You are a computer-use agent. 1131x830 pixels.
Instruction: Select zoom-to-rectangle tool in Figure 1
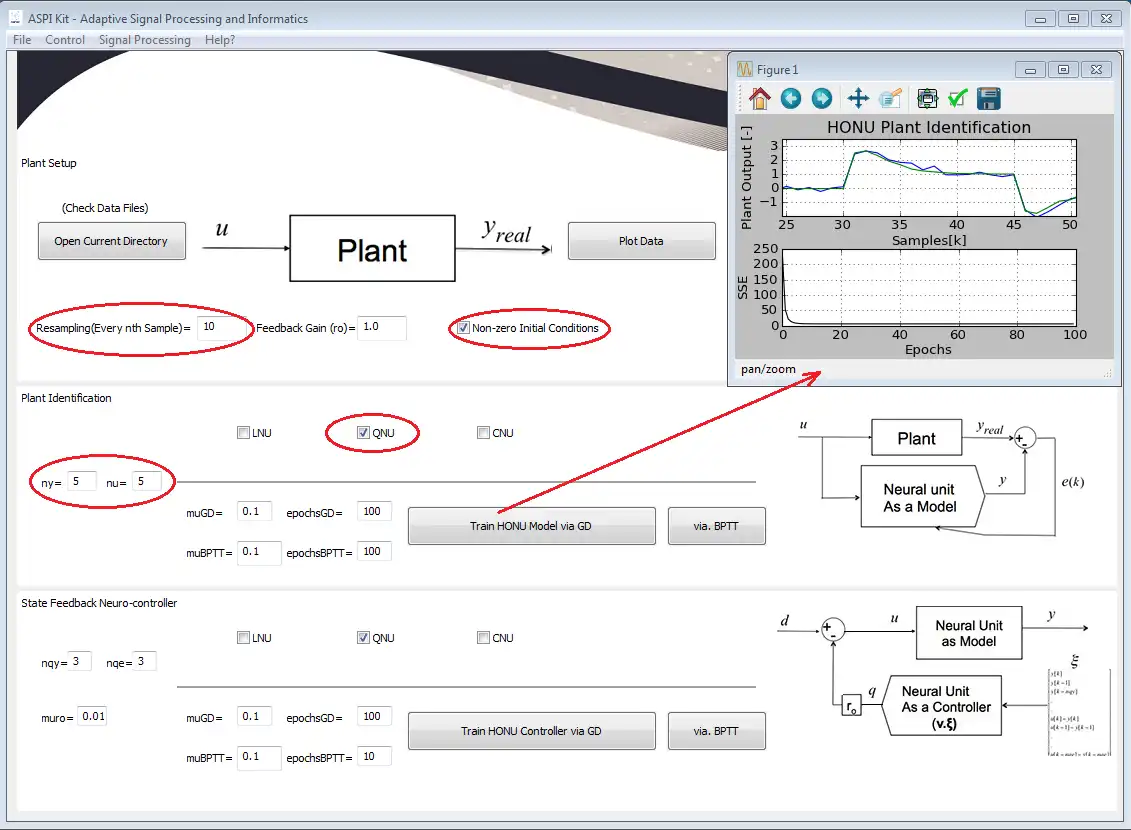[x=890, y=98]
